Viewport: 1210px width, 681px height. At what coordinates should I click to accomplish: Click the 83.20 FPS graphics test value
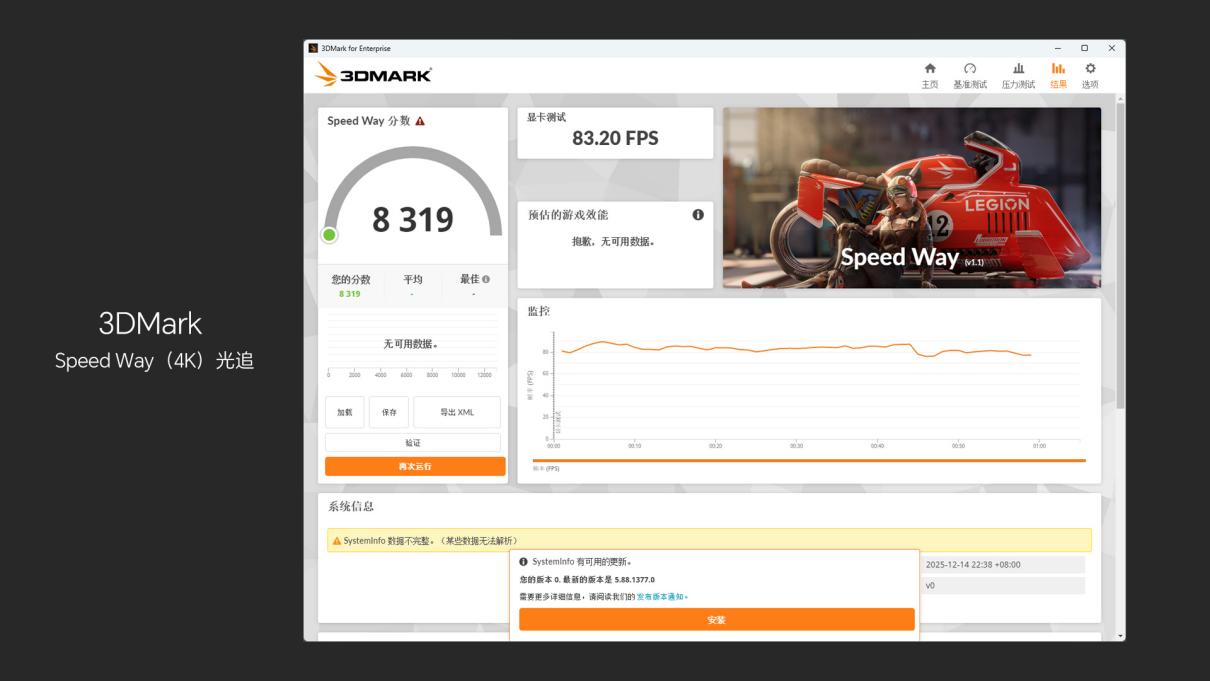pos(615,139)
